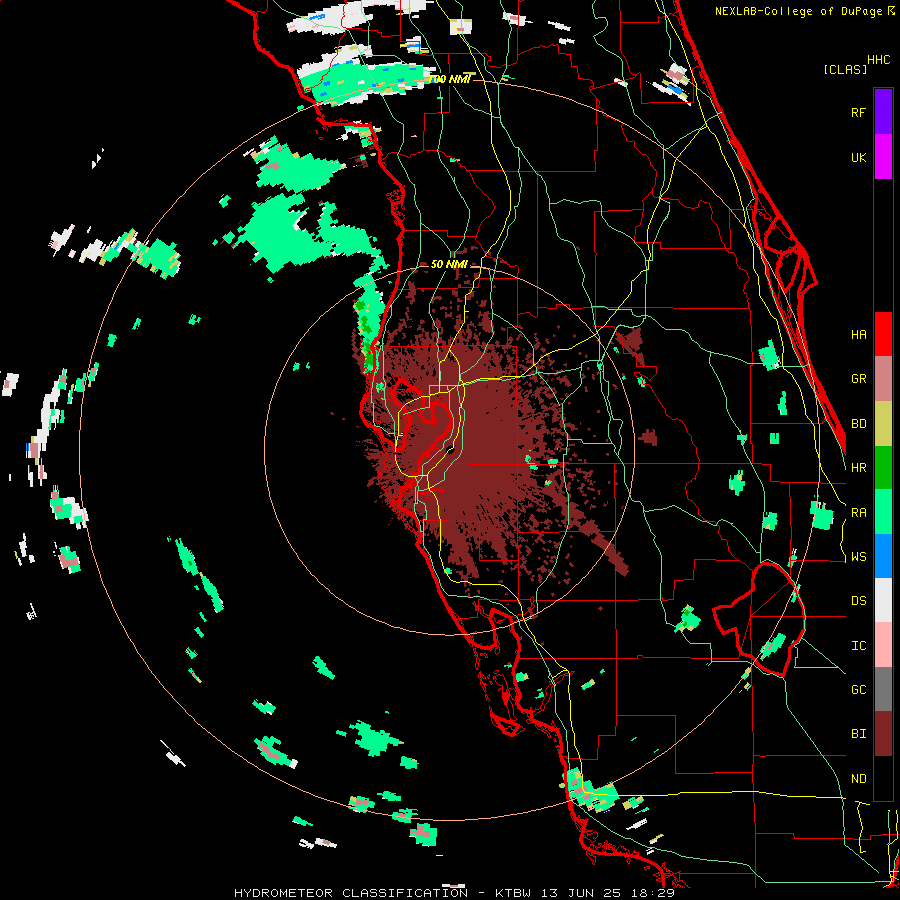Screen dimensions: 900x900
Task: Select the IC pink legend swatch
Action: point(883,645)
